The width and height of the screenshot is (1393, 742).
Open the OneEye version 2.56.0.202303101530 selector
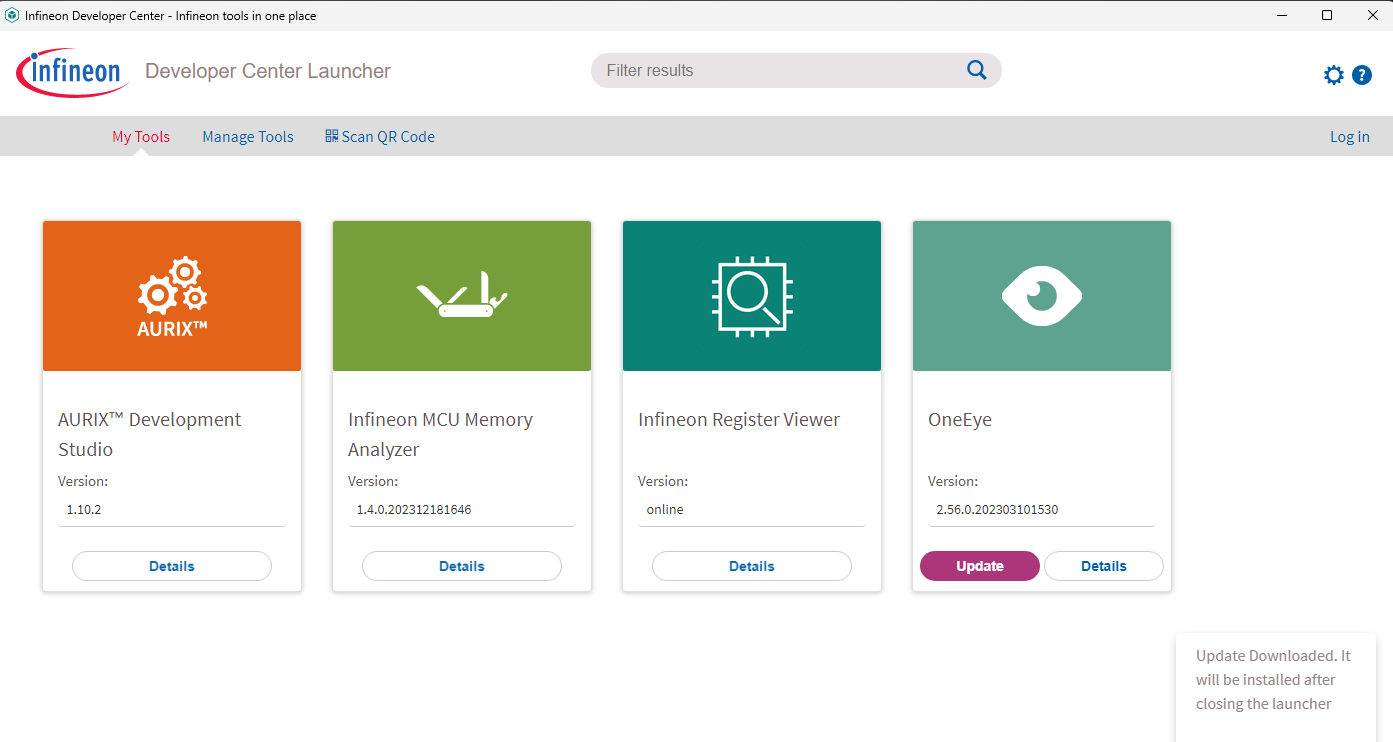pos(1042,510)
